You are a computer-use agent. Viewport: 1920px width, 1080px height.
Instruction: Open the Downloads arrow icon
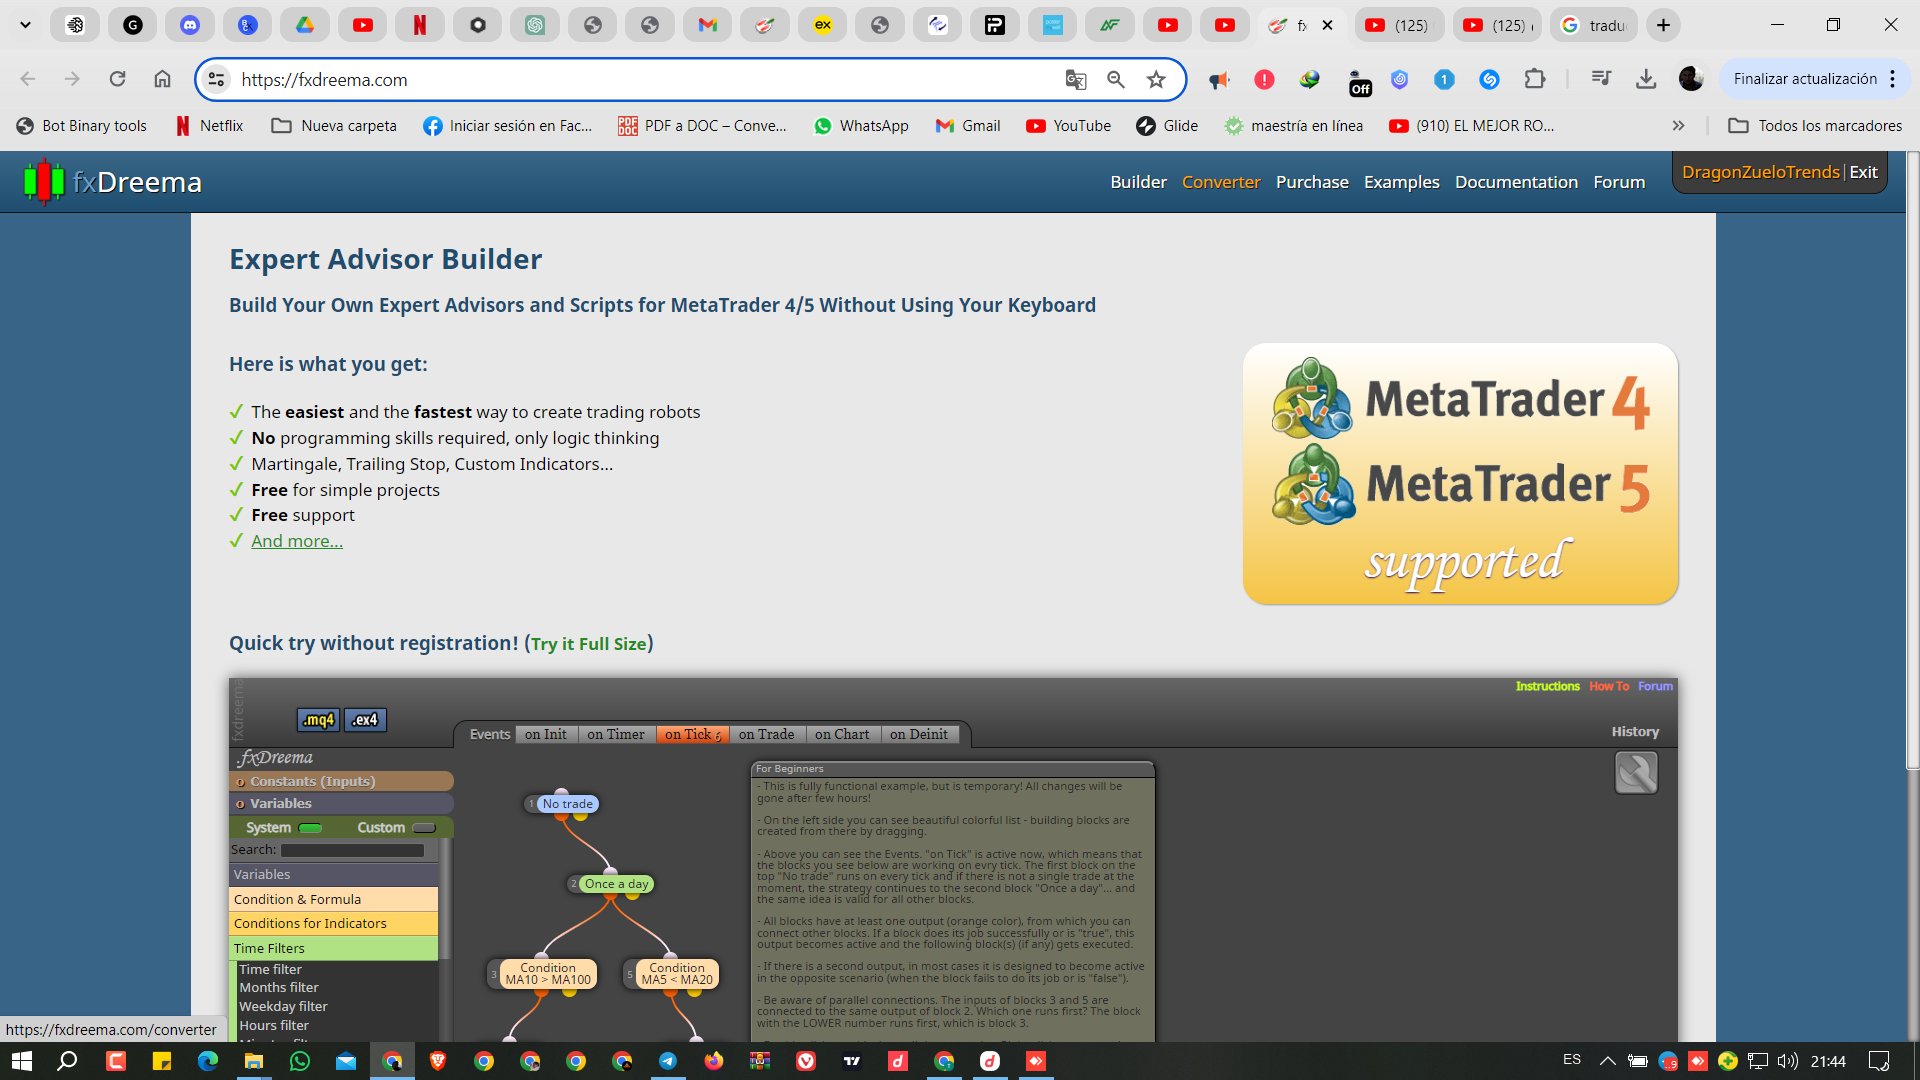pyautogui.click(x=1646, y=79)
